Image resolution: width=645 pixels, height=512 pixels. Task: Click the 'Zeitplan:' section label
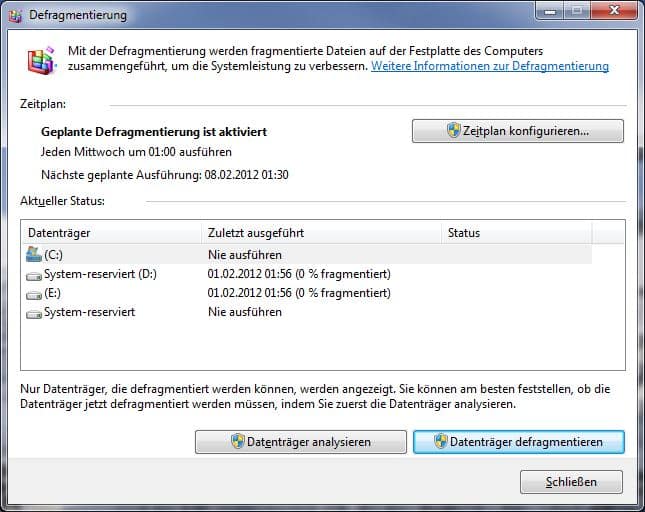click(43, 104)
